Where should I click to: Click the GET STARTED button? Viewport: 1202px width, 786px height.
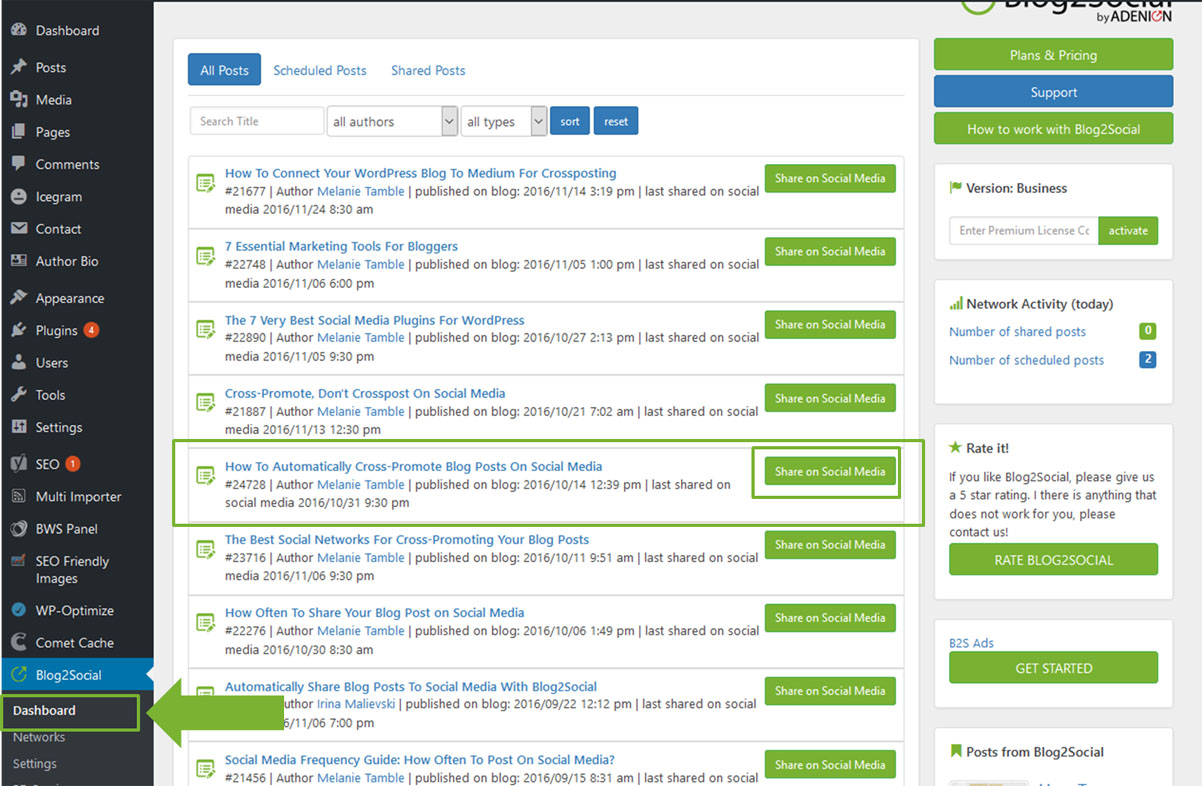(1053, 668)
